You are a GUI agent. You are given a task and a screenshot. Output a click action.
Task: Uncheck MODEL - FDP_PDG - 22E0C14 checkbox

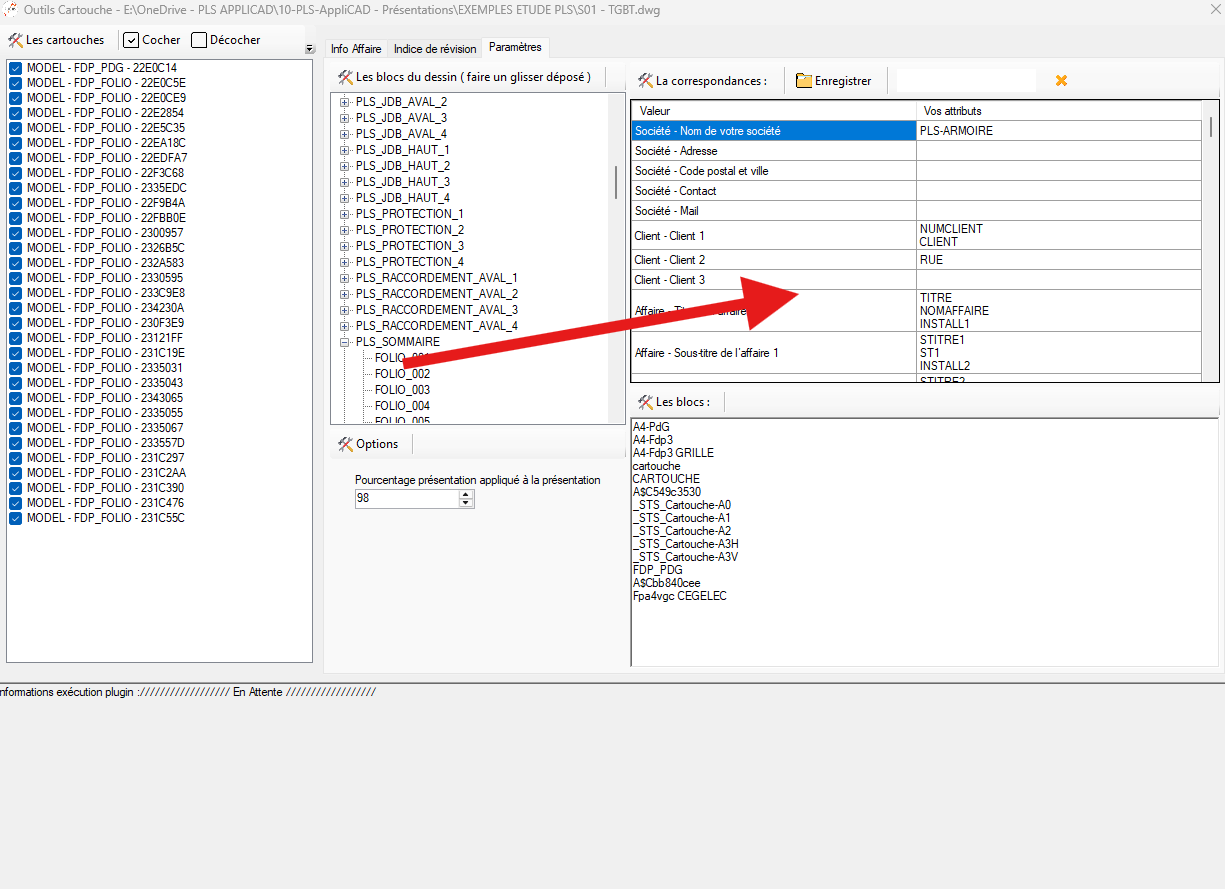tap(16, 68)
